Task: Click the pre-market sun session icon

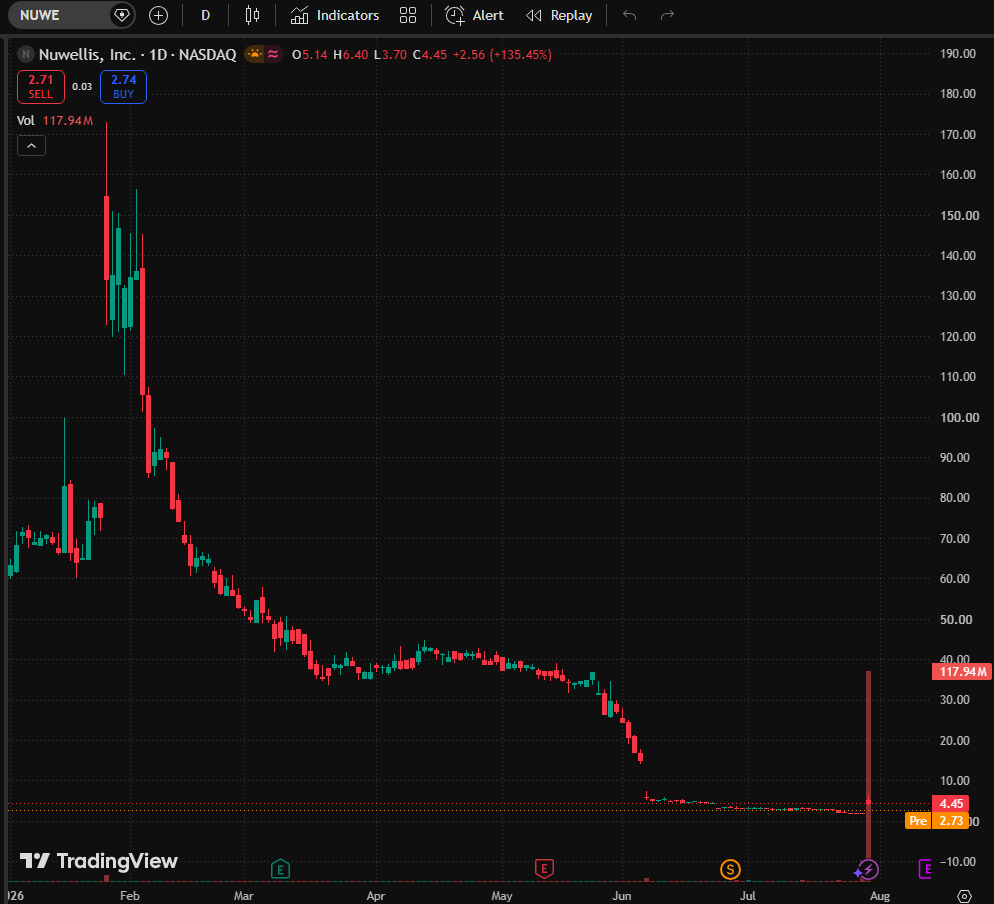Action: click(x=254, y=54)
